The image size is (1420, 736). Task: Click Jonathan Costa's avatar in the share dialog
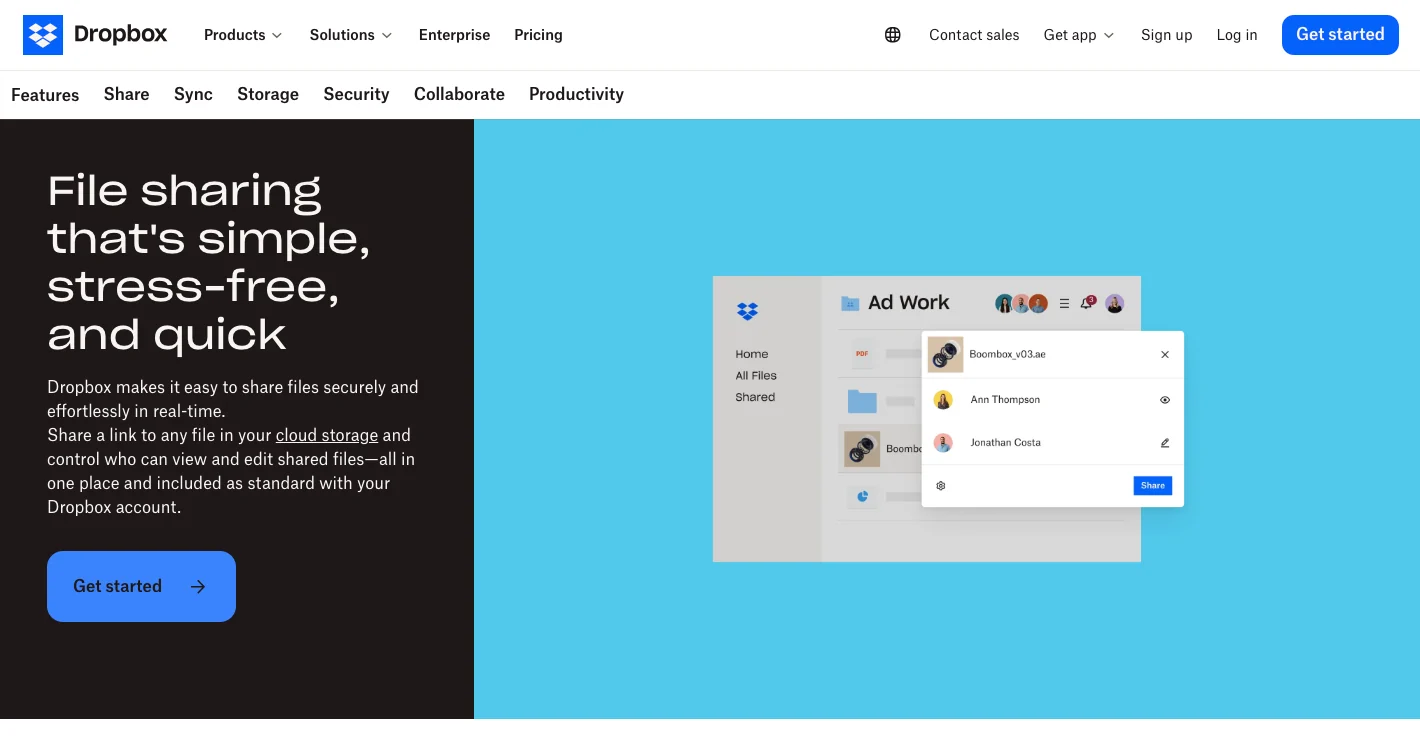point(943,442)
